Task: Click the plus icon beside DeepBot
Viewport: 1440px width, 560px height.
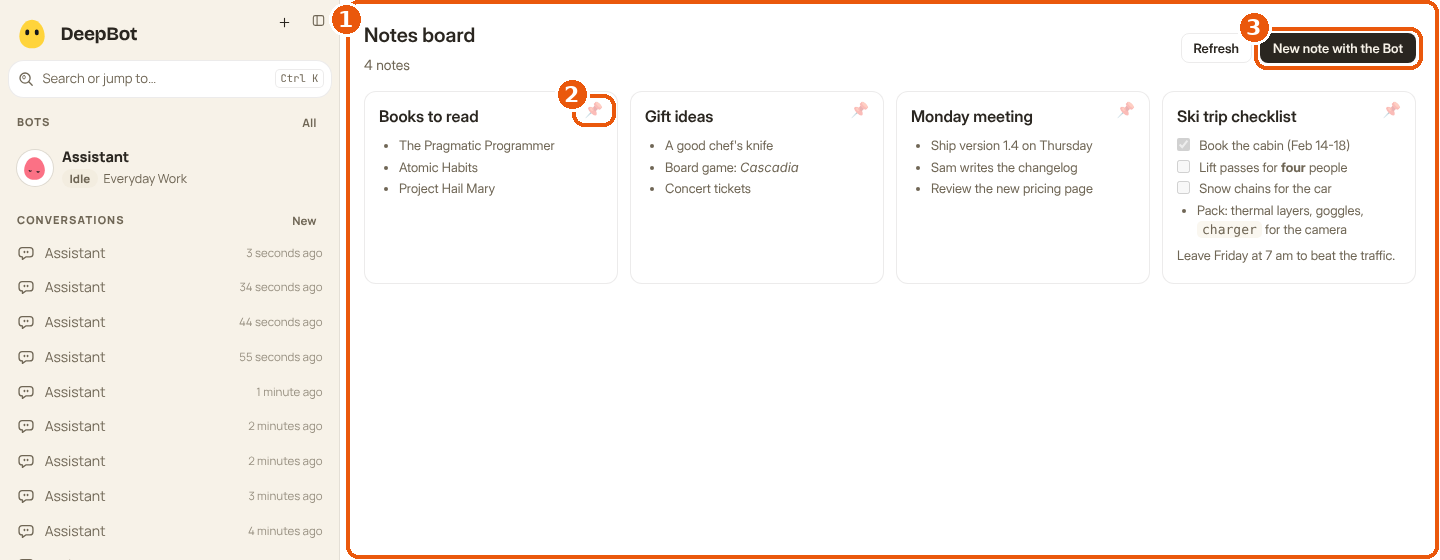Action: coord(284,21)
